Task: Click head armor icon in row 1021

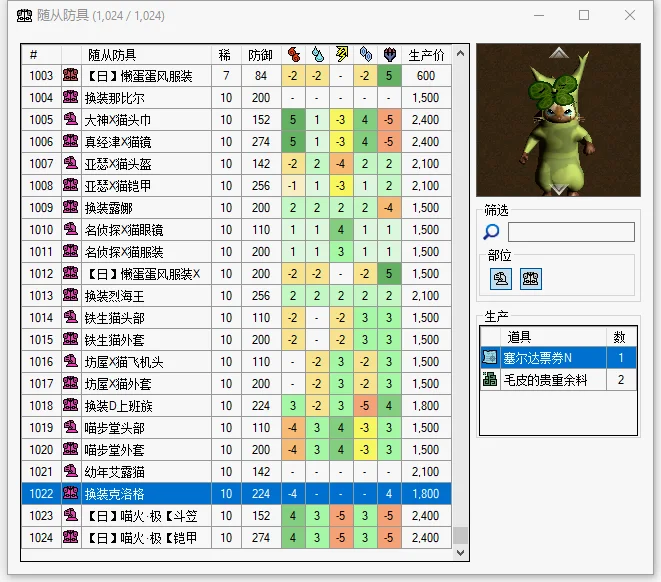Action: [71, 472]
